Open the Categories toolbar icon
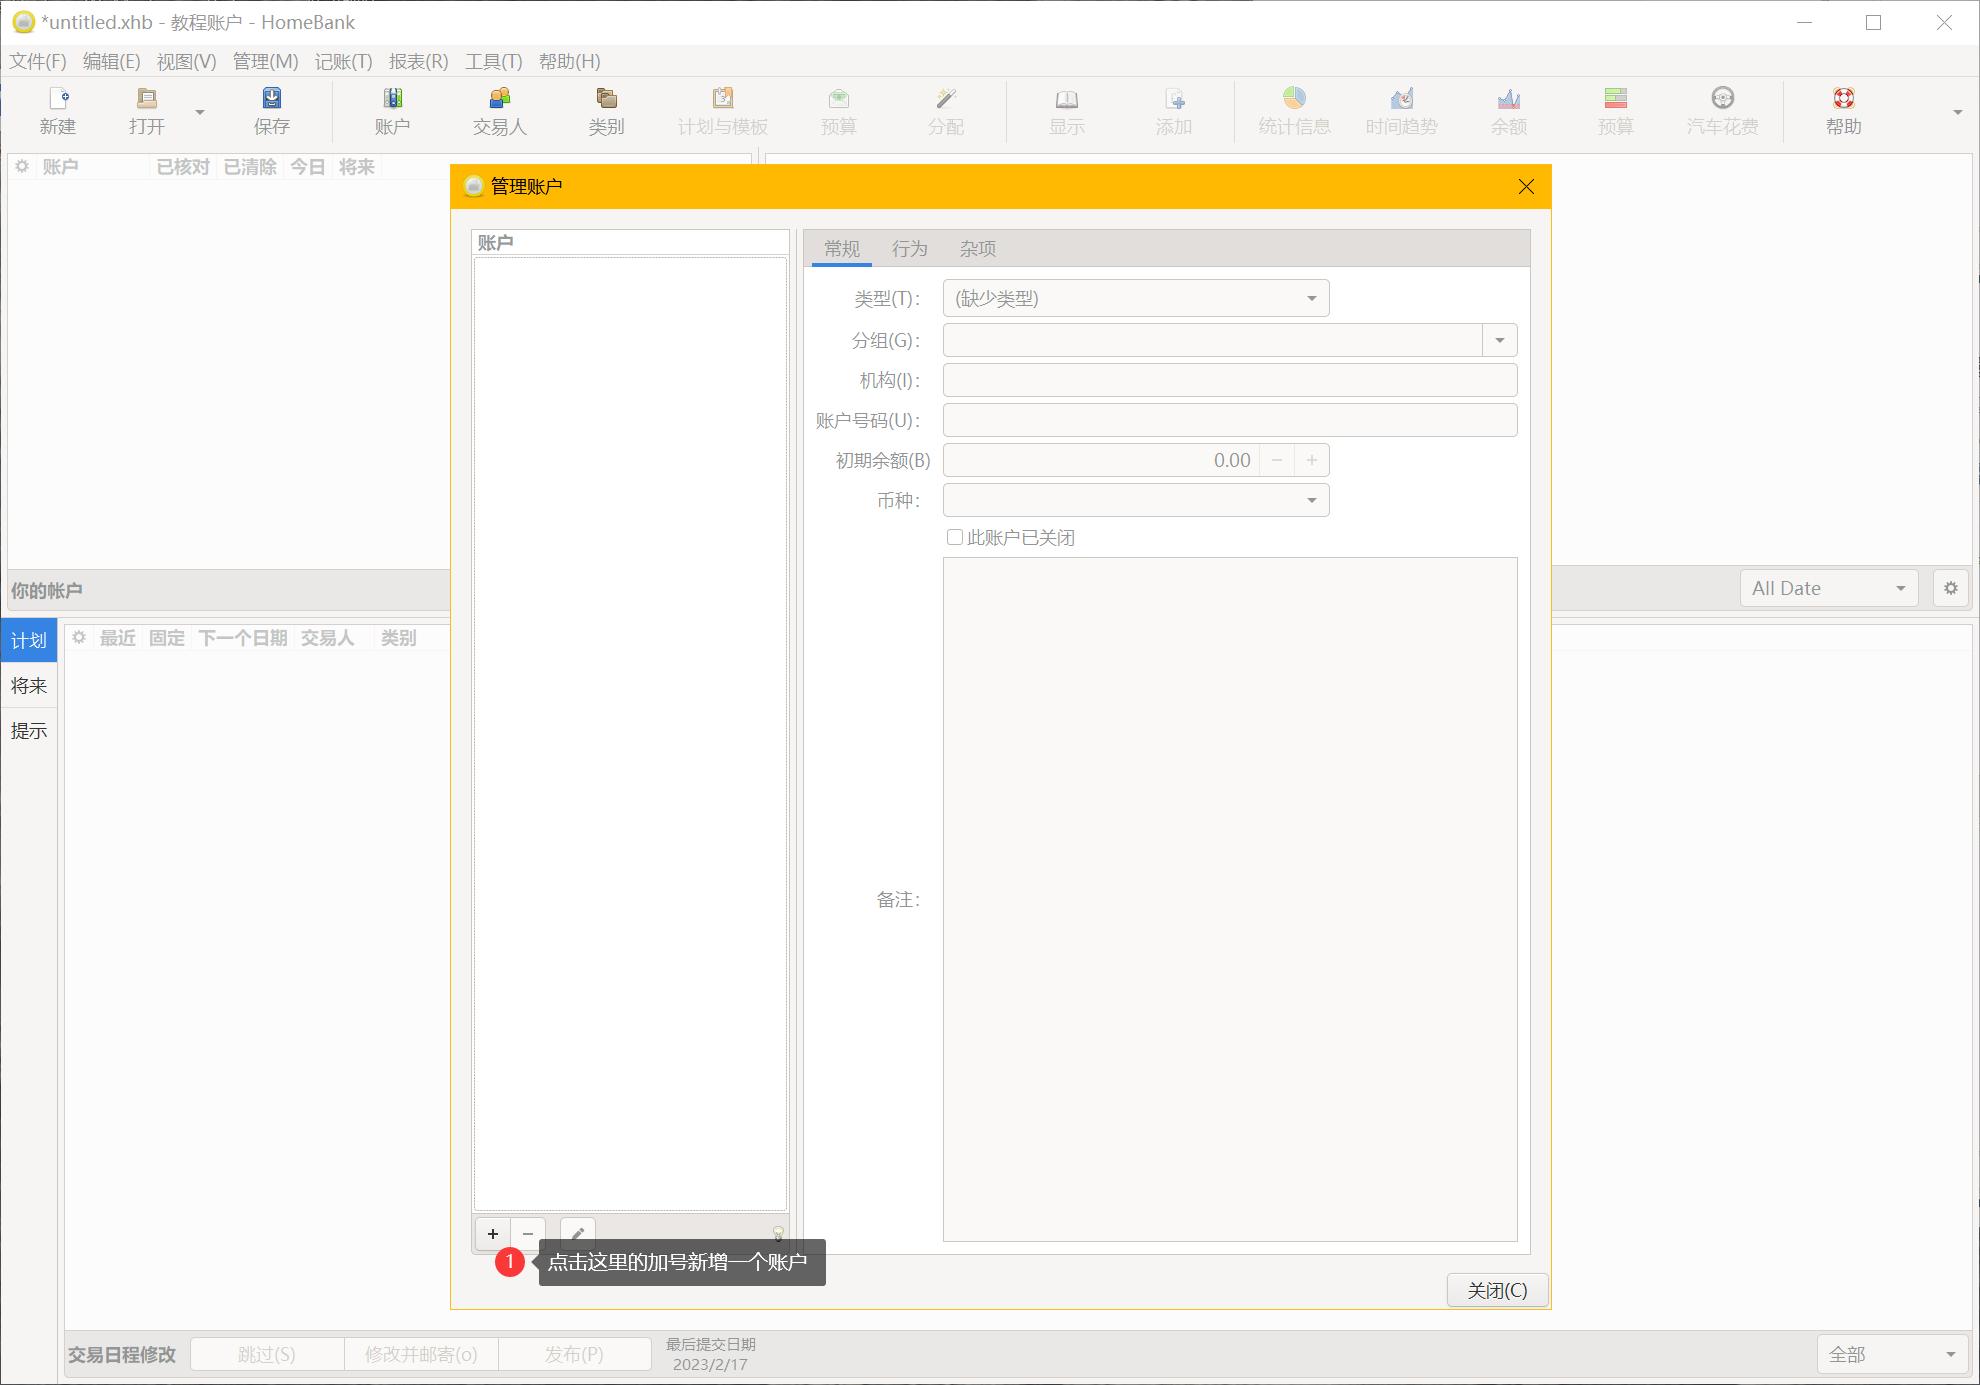Viewport: 1980px width, 1385px height. pyautogui.click(x=606, y=110)
